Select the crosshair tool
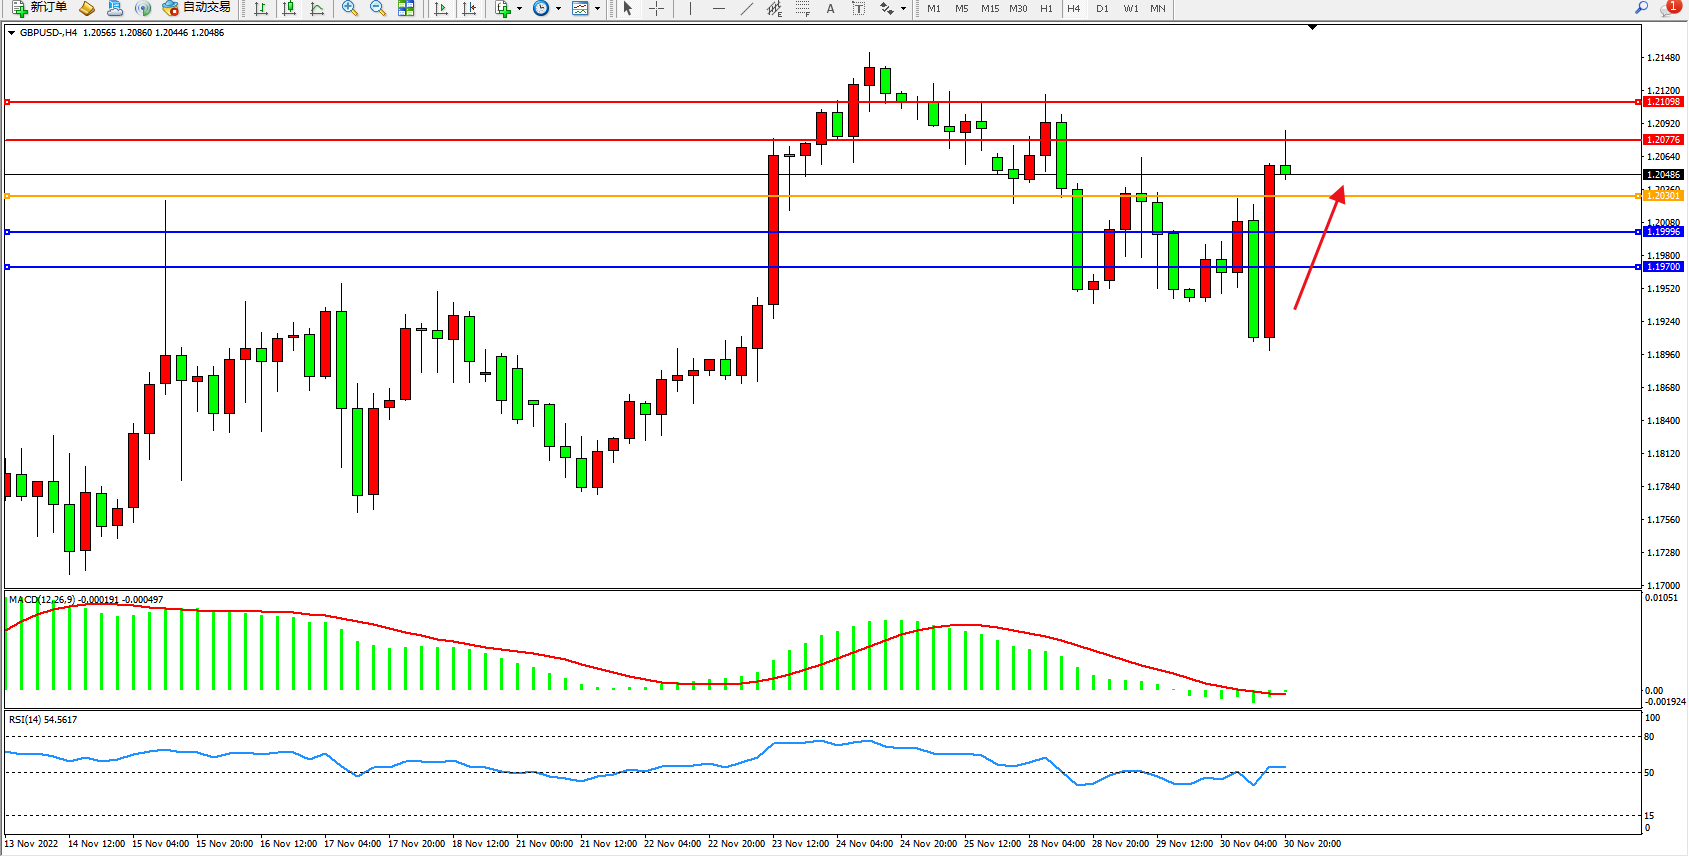 (x=656, y=8)
